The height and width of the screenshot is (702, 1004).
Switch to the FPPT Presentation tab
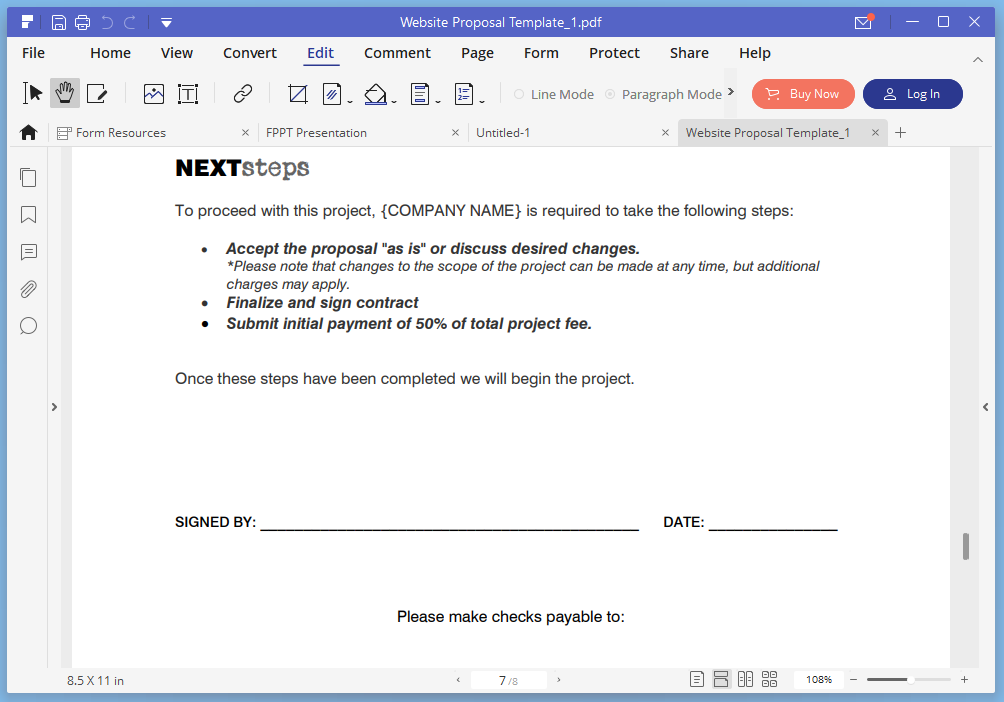317,132
